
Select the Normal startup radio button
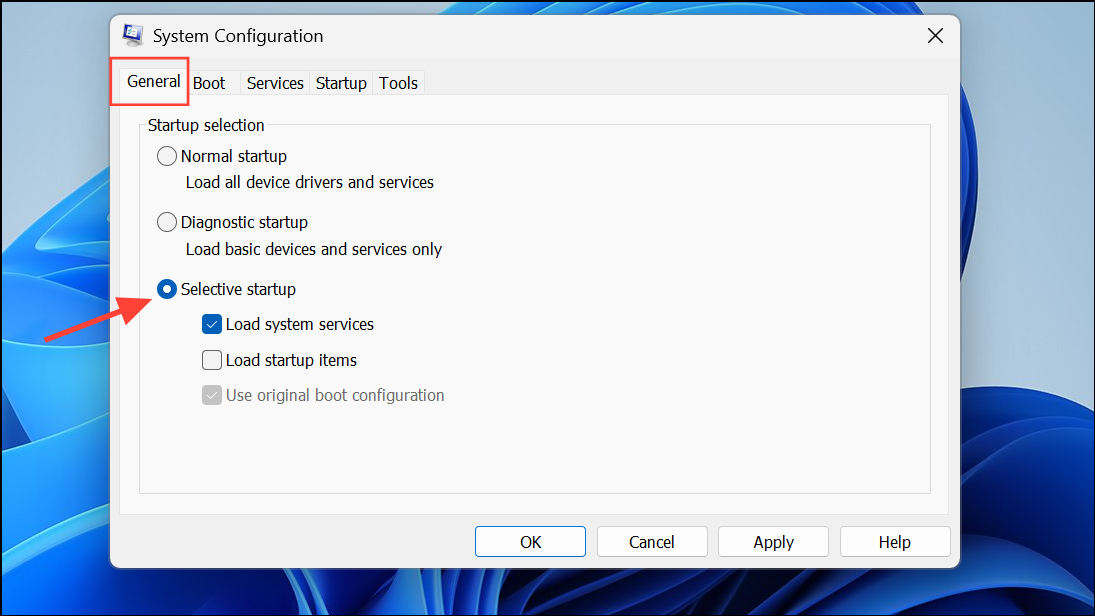pos(167,156)
